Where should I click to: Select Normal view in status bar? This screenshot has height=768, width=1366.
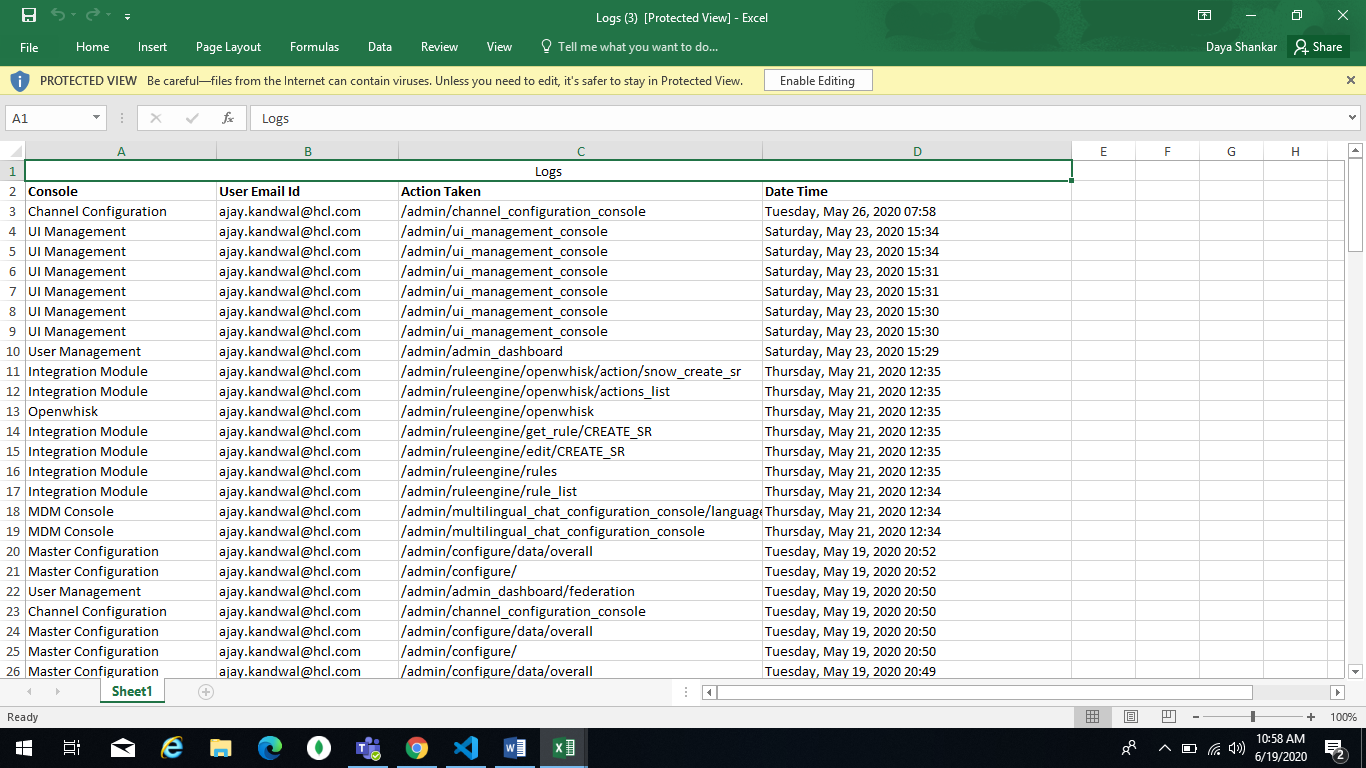tap(1093, 717)
